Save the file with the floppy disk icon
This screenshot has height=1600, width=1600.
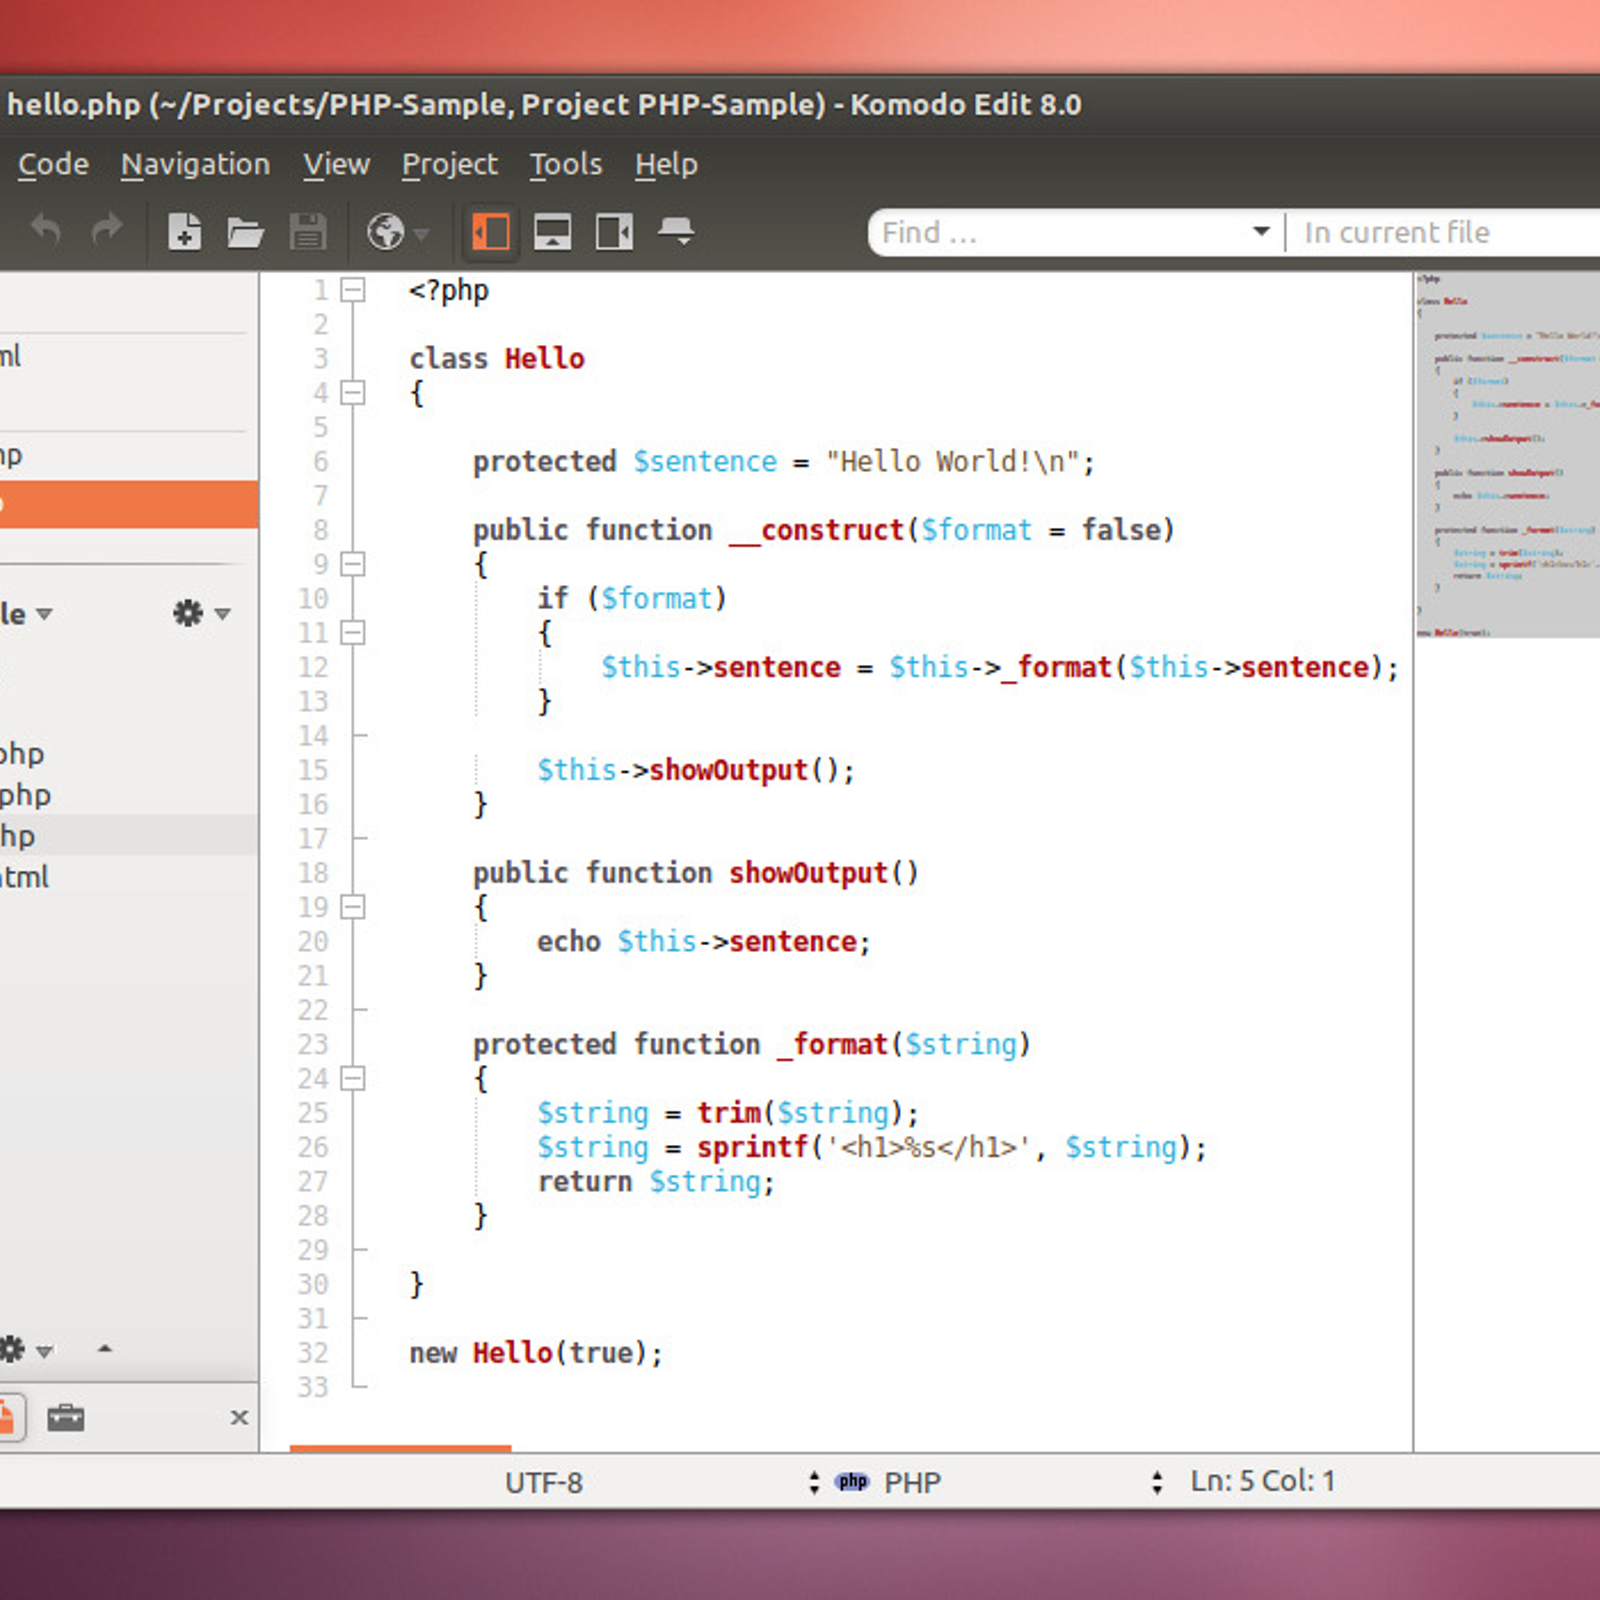[308, 232]
